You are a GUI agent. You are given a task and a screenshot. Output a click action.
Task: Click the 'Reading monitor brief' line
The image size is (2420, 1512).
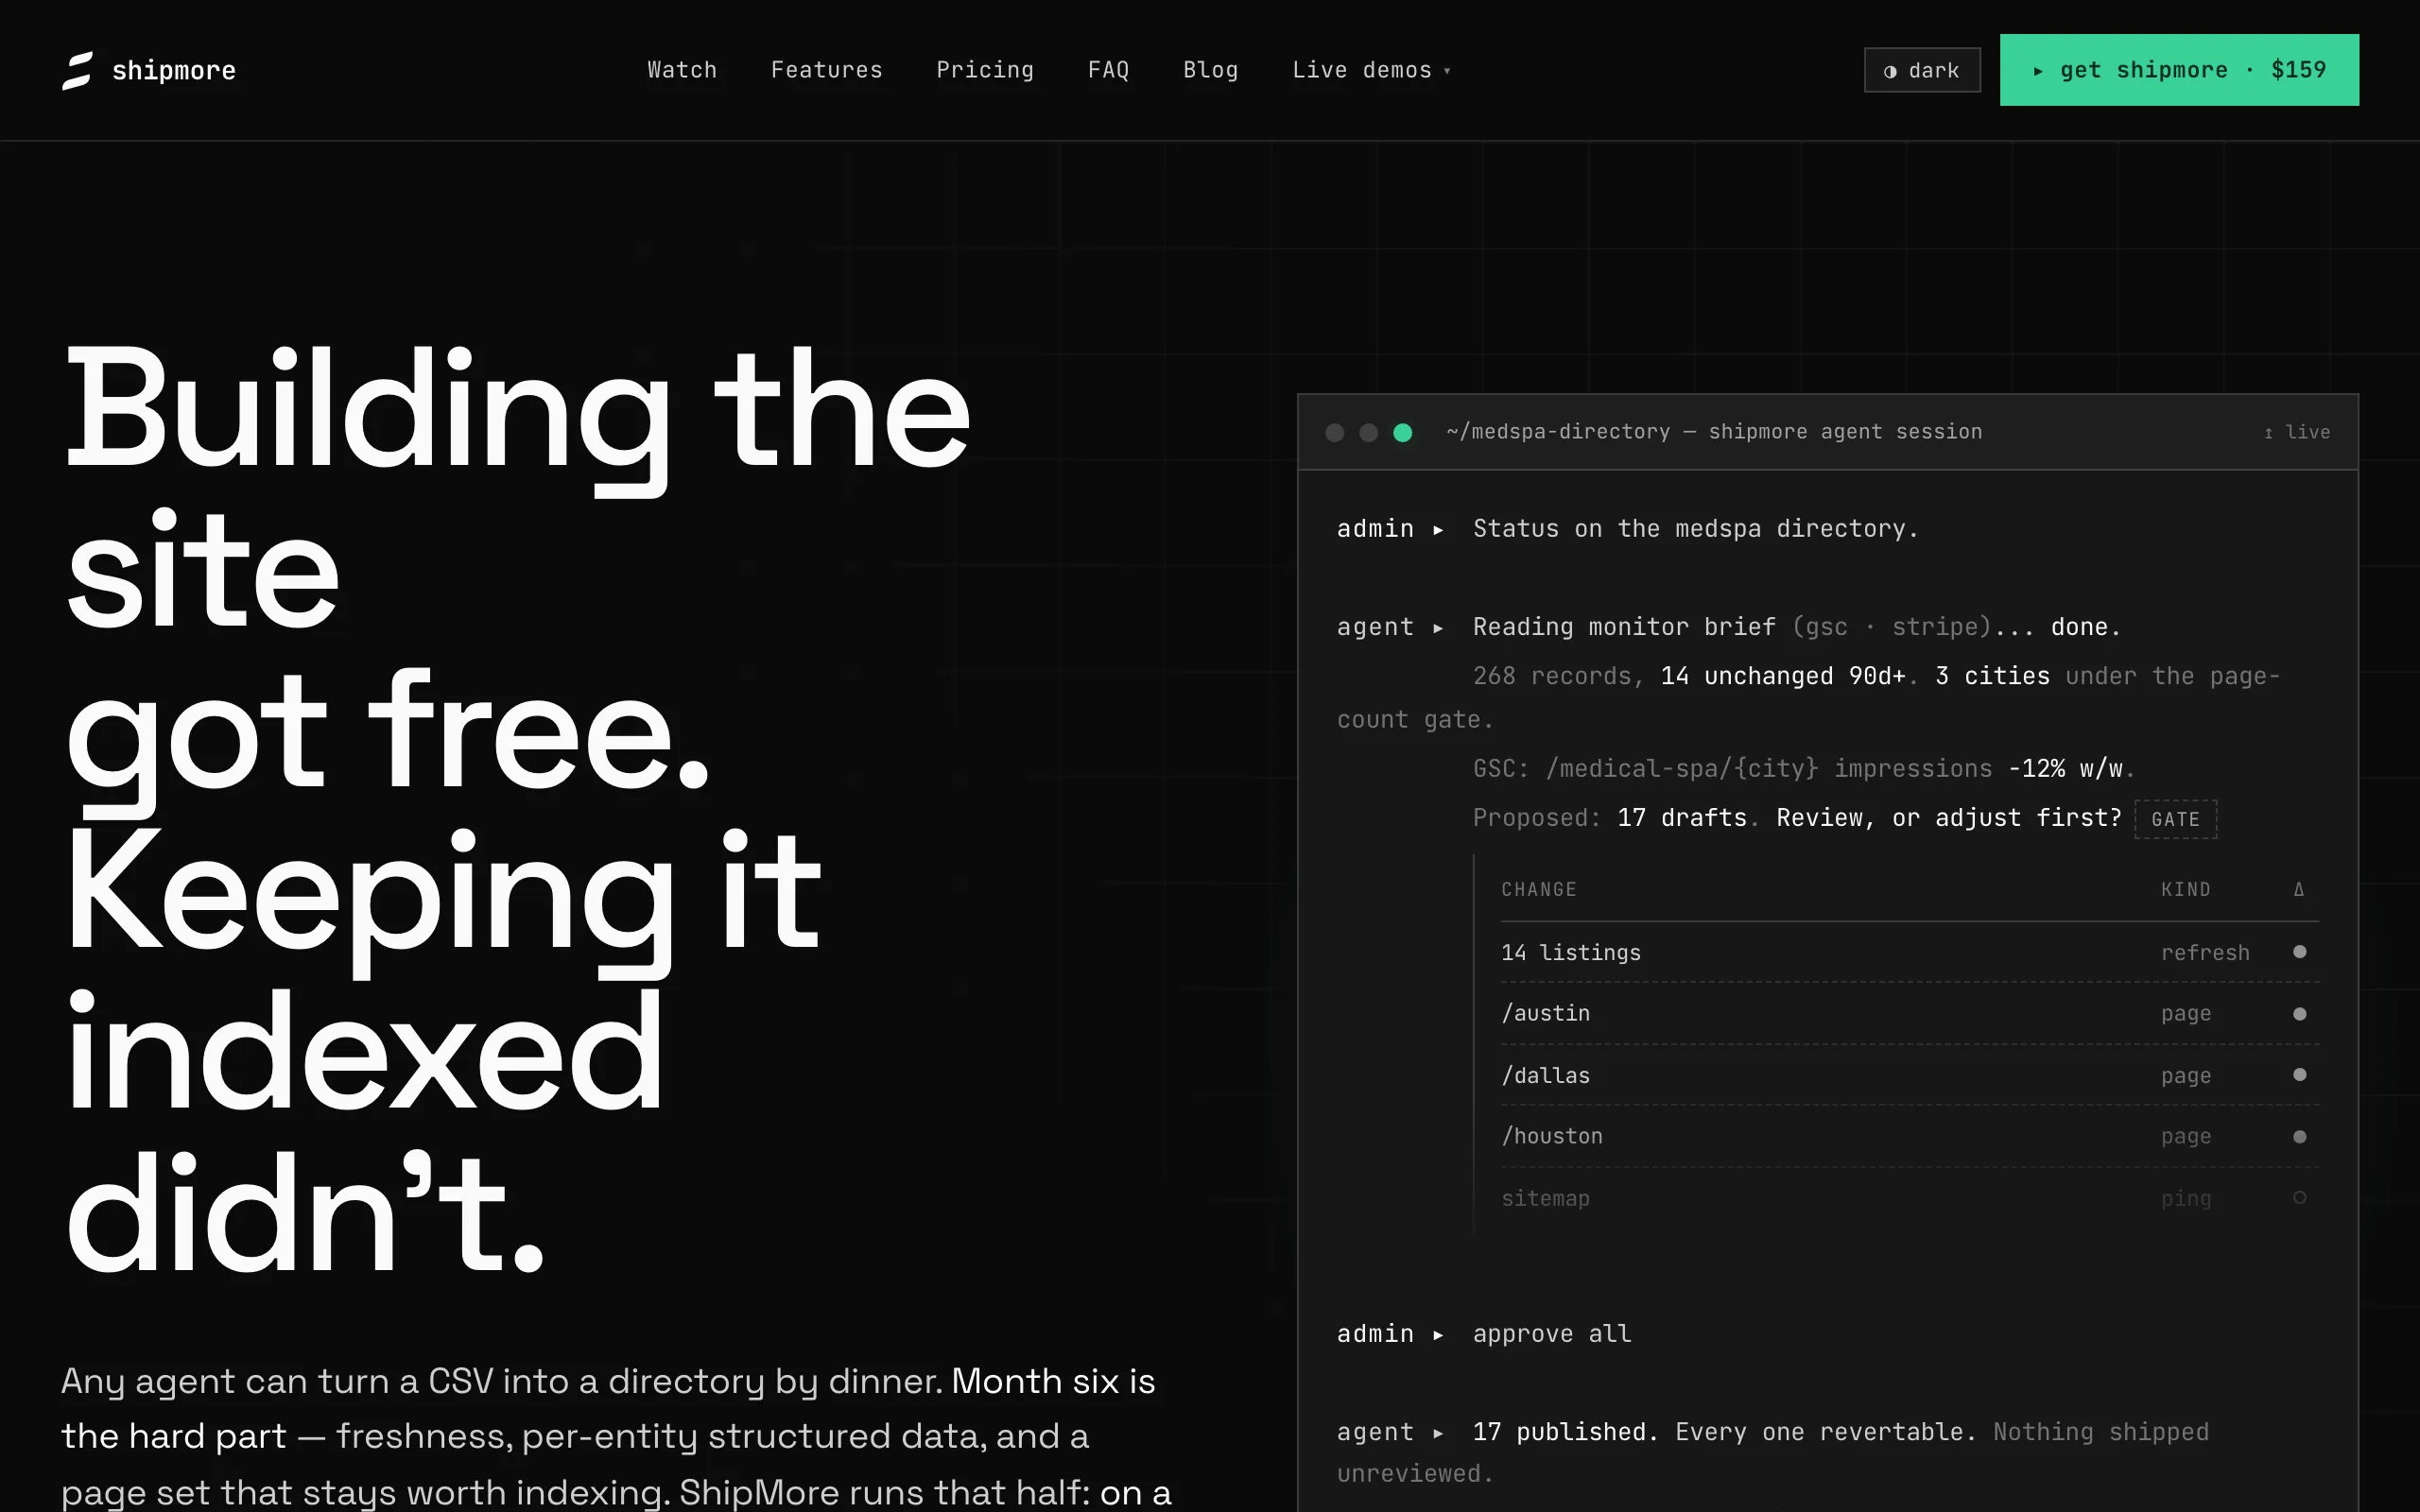(1797, 627)
